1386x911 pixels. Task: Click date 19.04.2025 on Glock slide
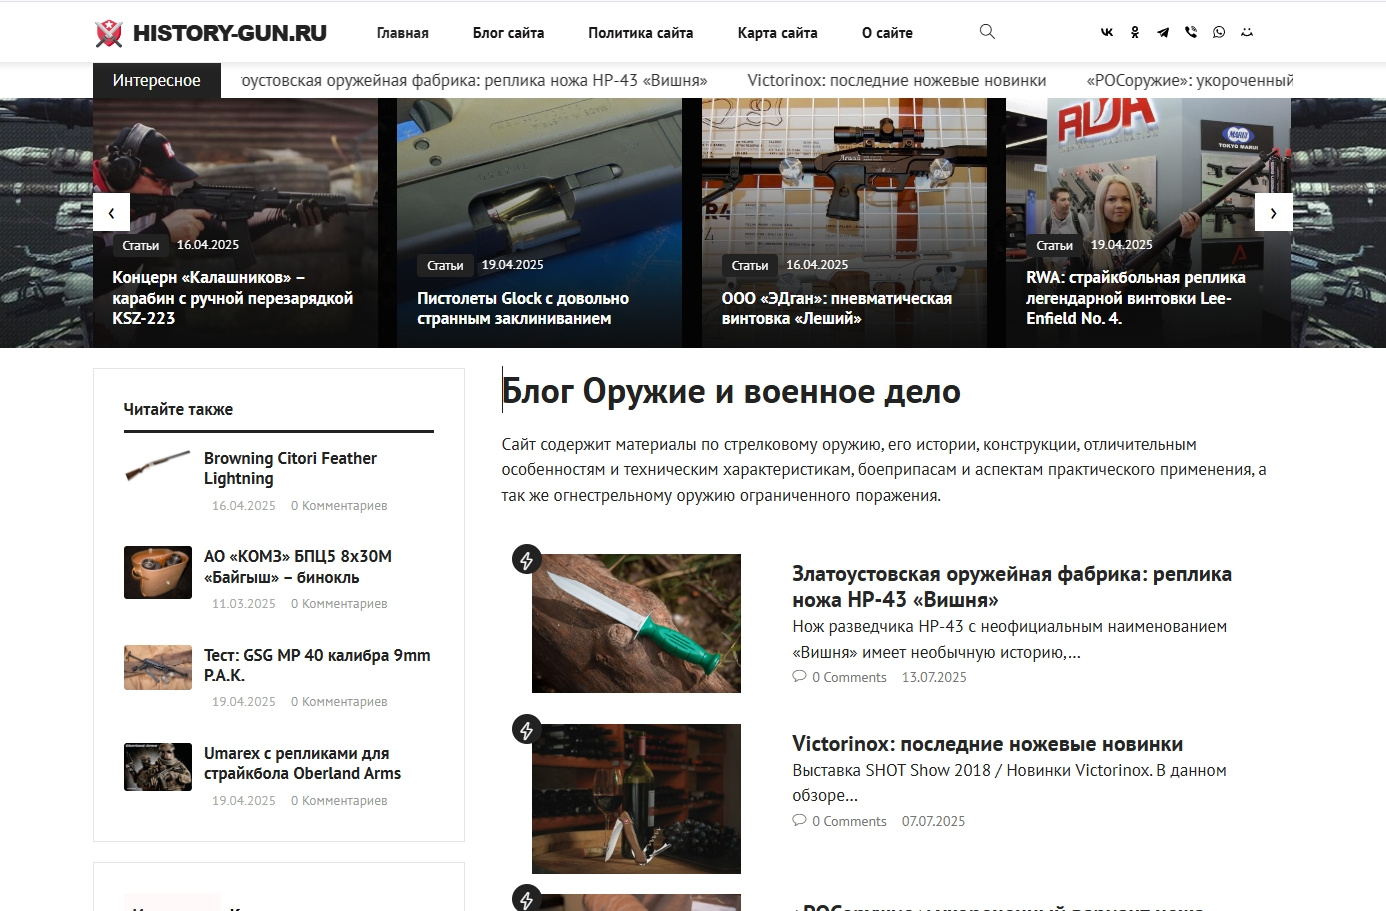coord(513,265)
